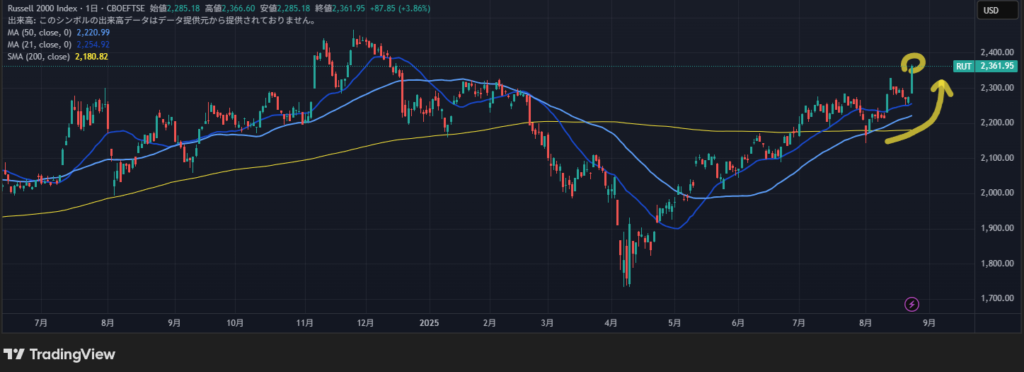Click the 11月 time axis label
Image resolution: width=1024 pixels, height=372 pixels.
click(305, 322)
